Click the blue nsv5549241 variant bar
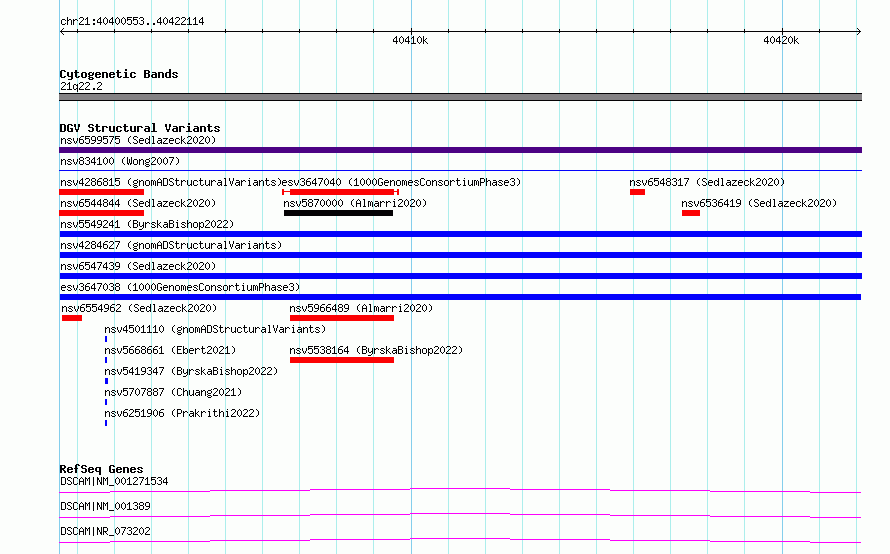 pyautogui.click(x=460, y=234)
